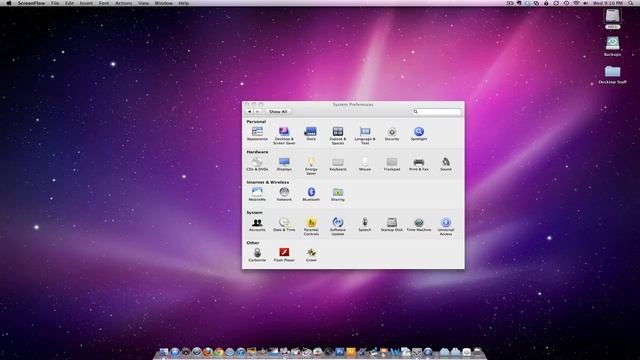Open Exposé & Spaces preferences
The height and width of the screenshot is (360, 640).
tap(338, 136)
